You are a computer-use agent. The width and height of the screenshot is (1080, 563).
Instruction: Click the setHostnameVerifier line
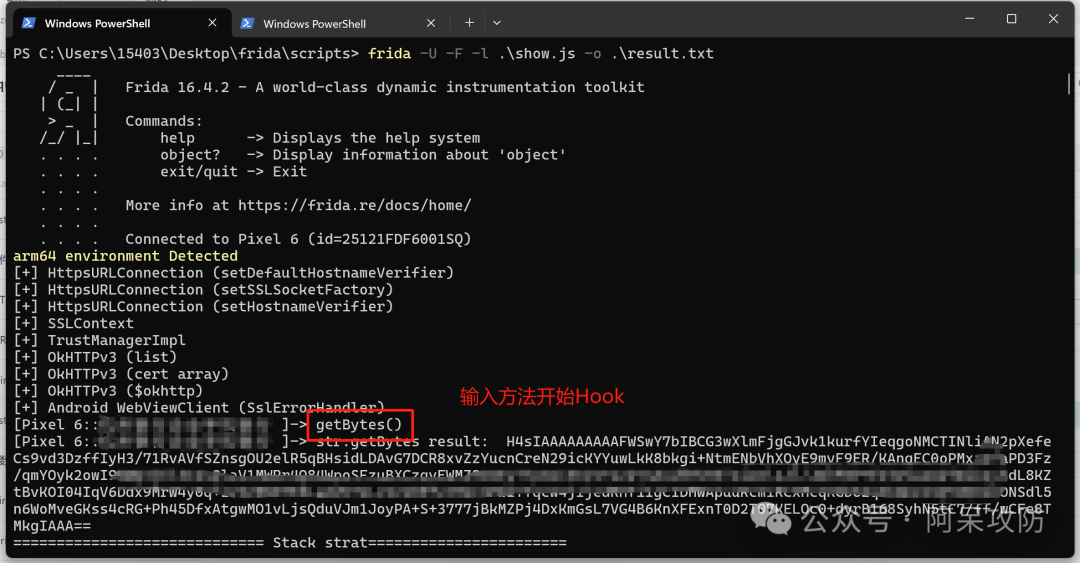tap(203, 307)
